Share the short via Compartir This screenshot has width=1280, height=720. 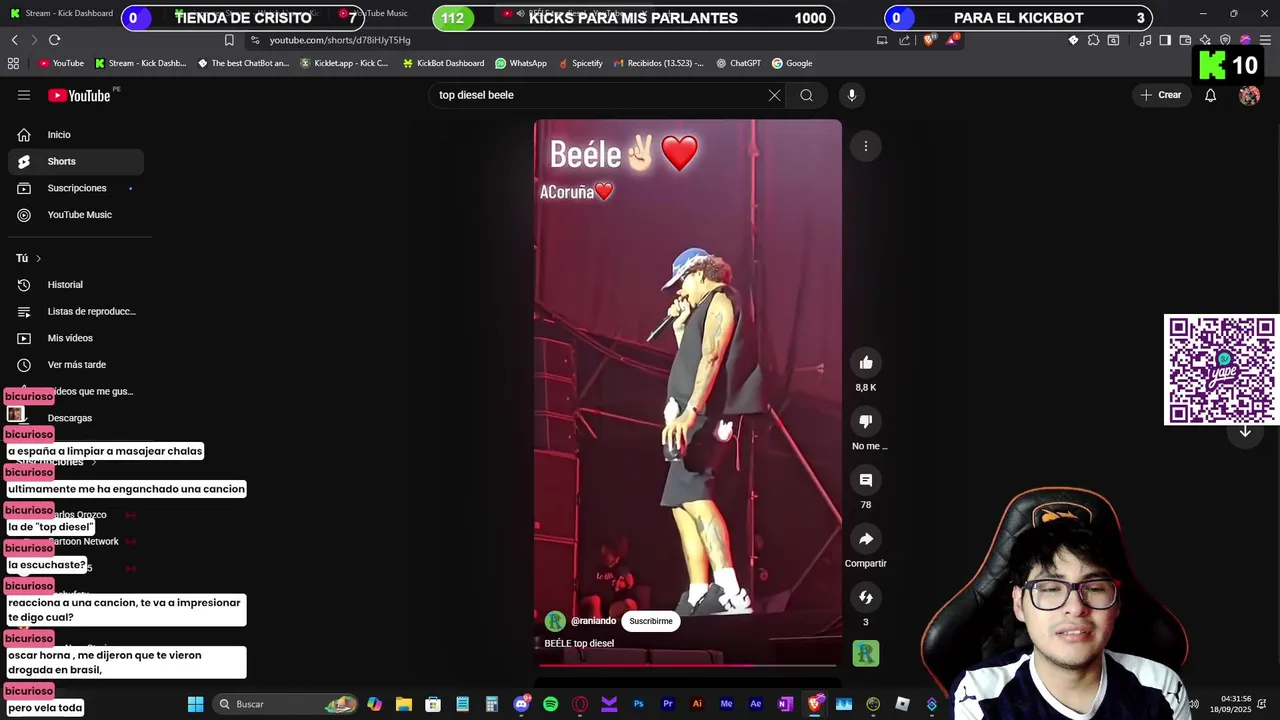(866, 539)
